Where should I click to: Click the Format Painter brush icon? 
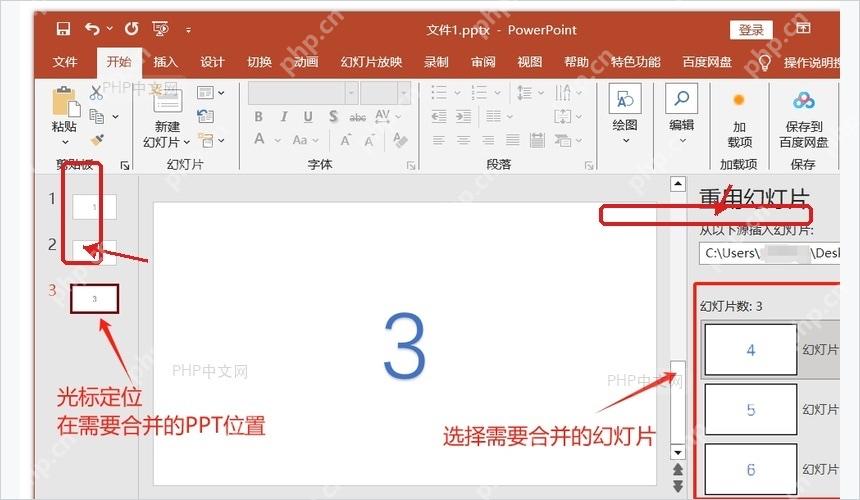pos(97,140)
